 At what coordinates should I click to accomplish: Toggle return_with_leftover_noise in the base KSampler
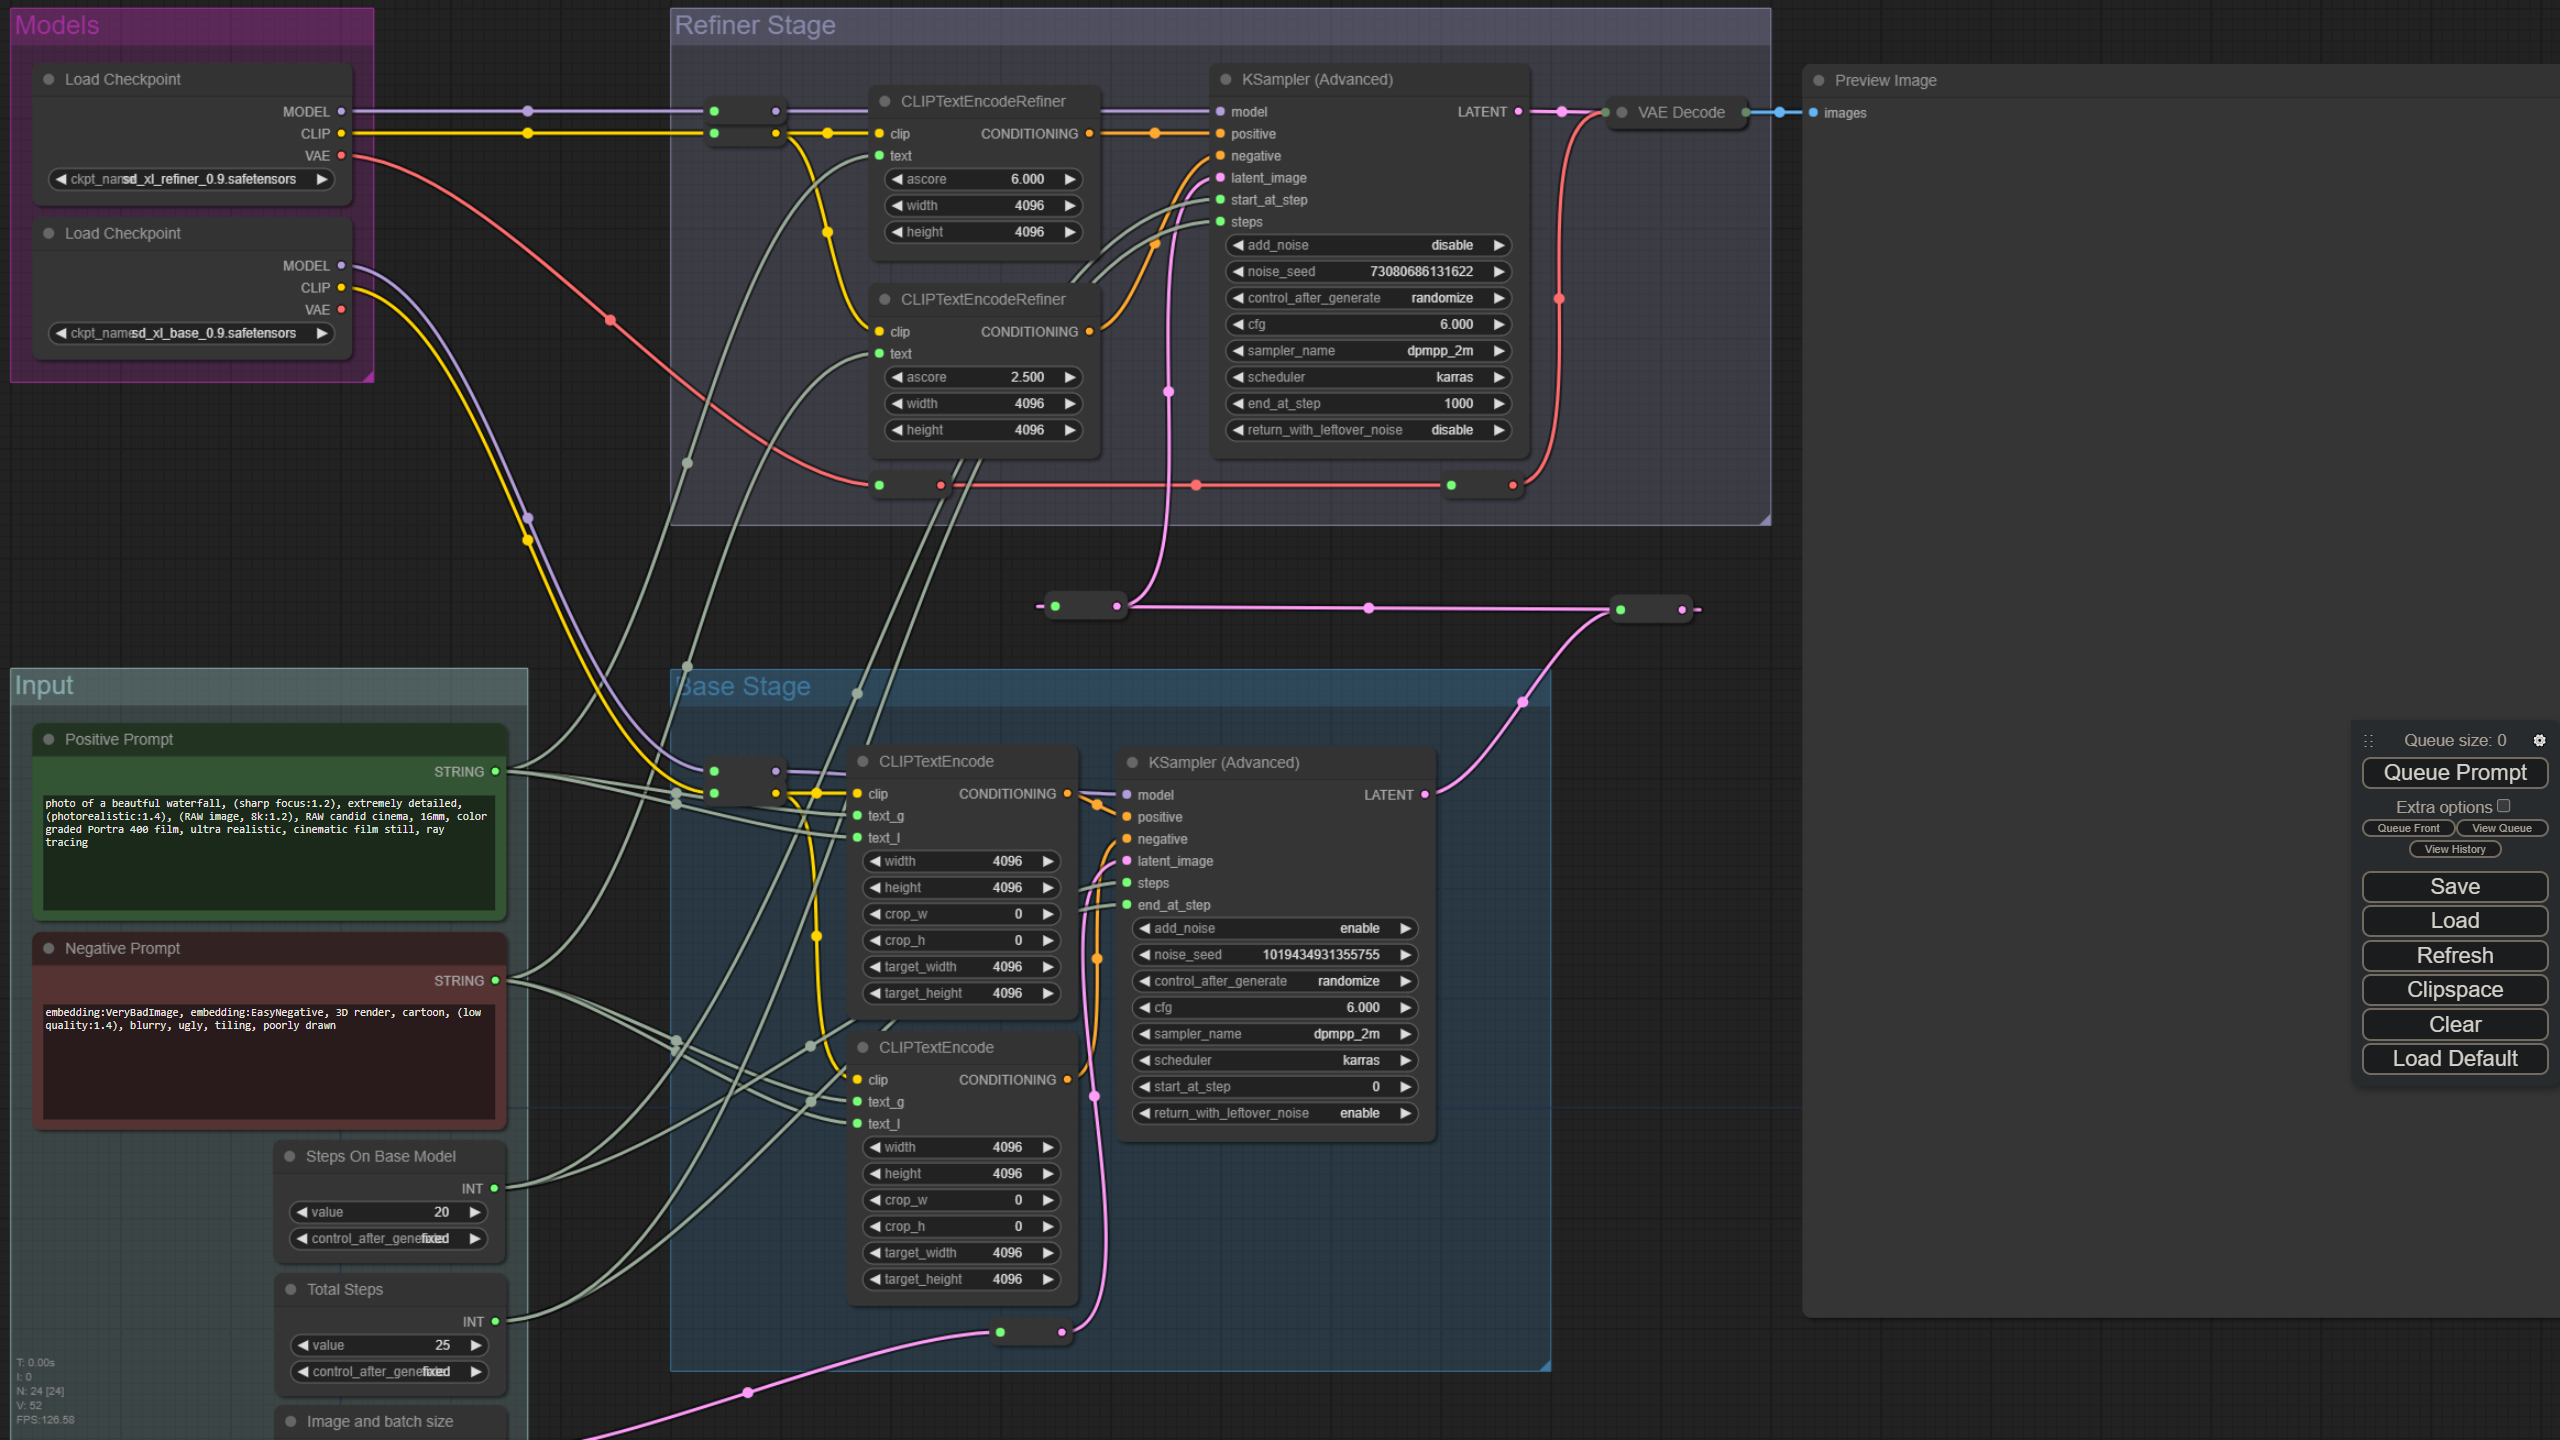click(1274, 1113)
